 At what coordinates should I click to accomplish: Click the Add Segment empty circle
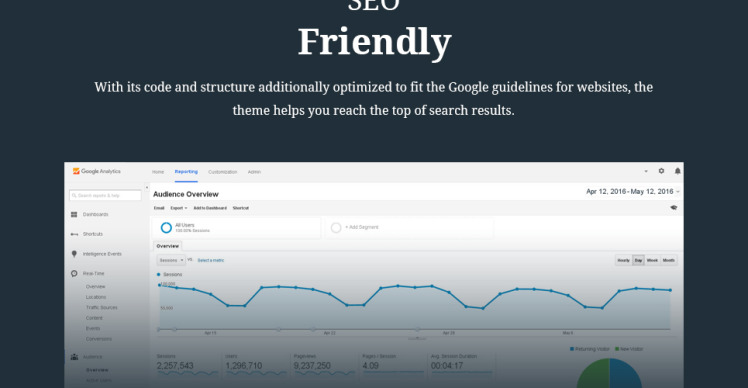(336, 228)
